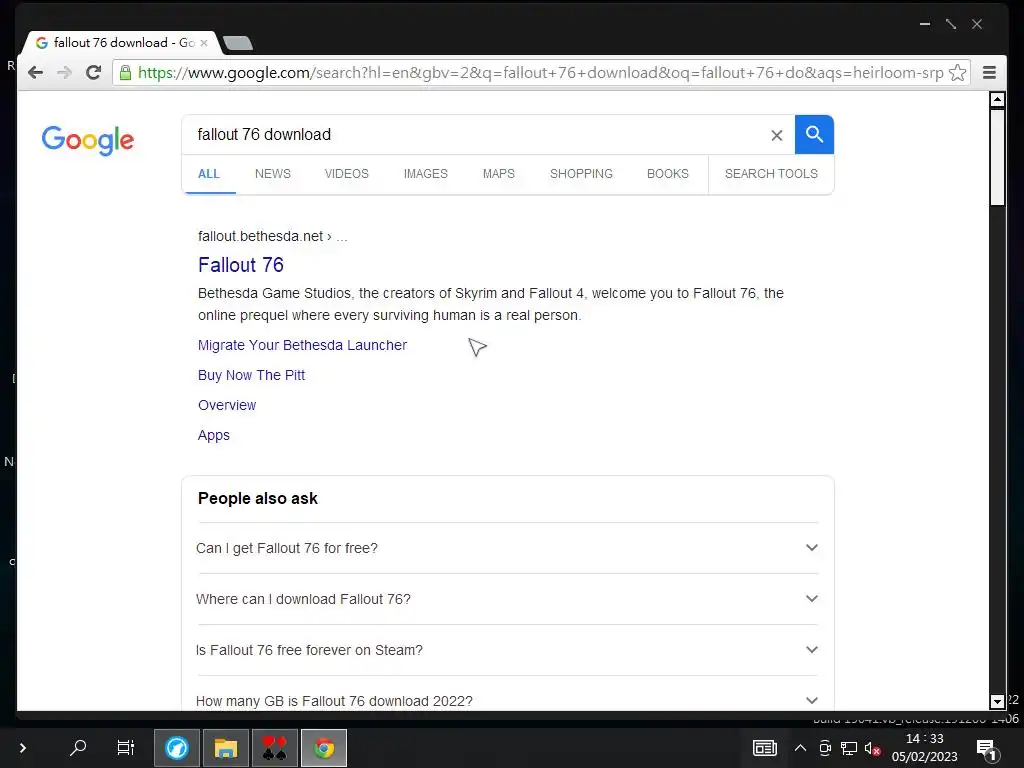Viewport: 1024px width, 768px height.
Task: Open the Apps sitelink
Action: point(214,435)
